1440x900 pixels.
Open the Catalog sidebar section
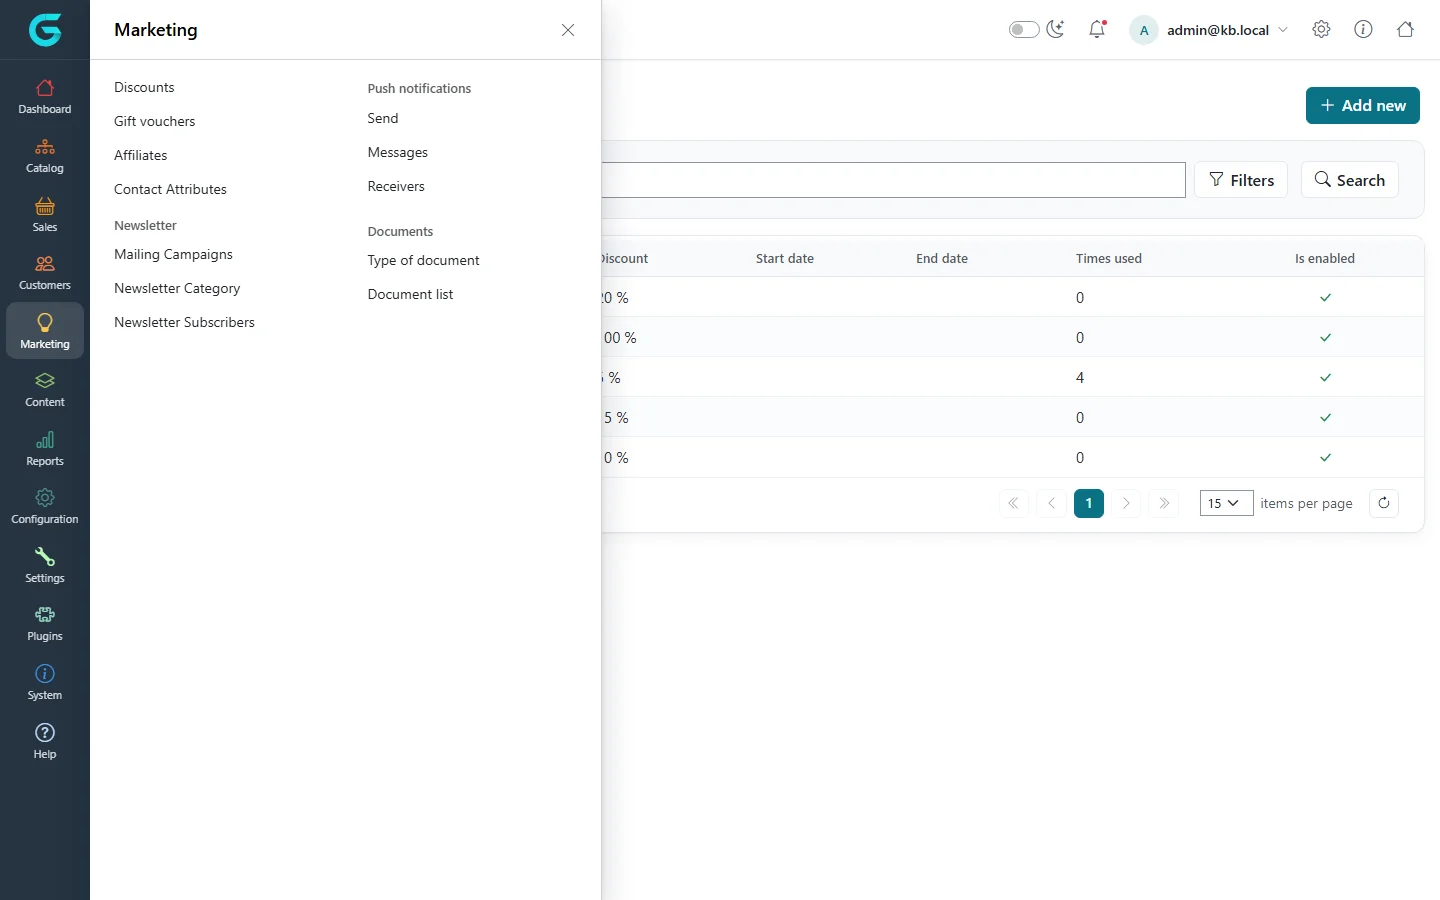[x=45, y=156]
